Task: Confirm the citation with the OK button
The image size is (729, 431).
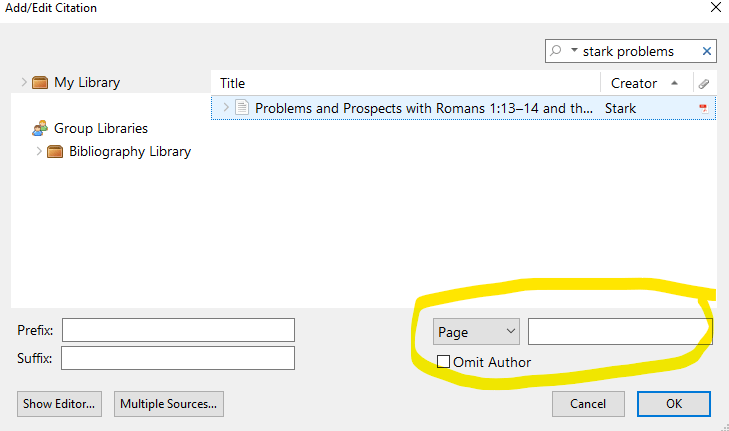Action: coord(674,404)
